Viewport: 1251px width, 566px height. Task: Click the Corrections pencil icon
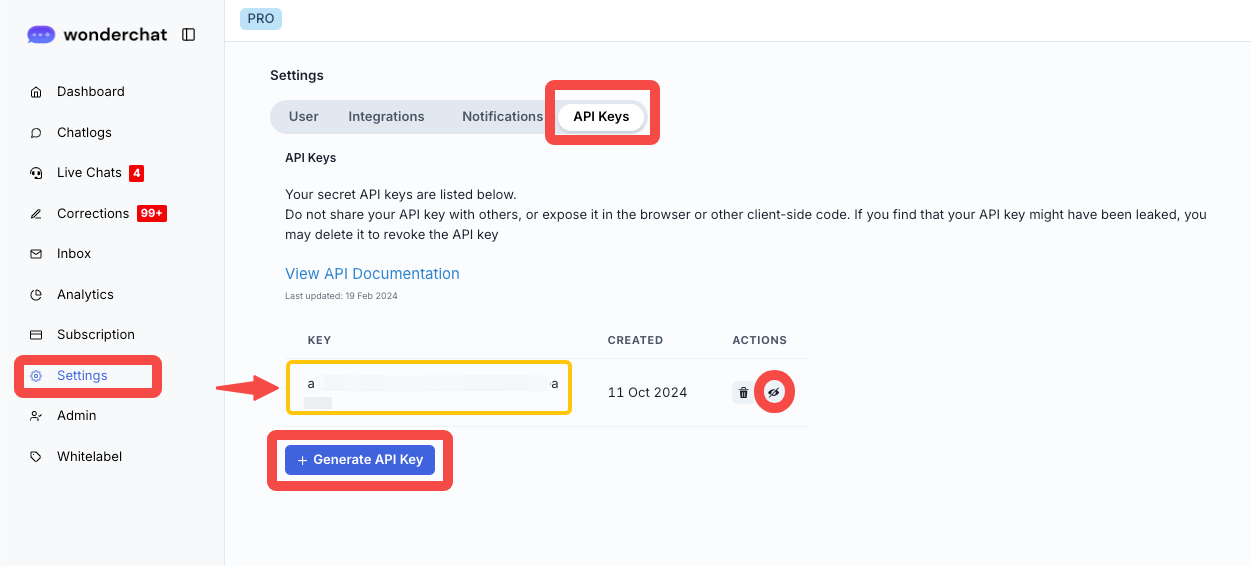36,214
